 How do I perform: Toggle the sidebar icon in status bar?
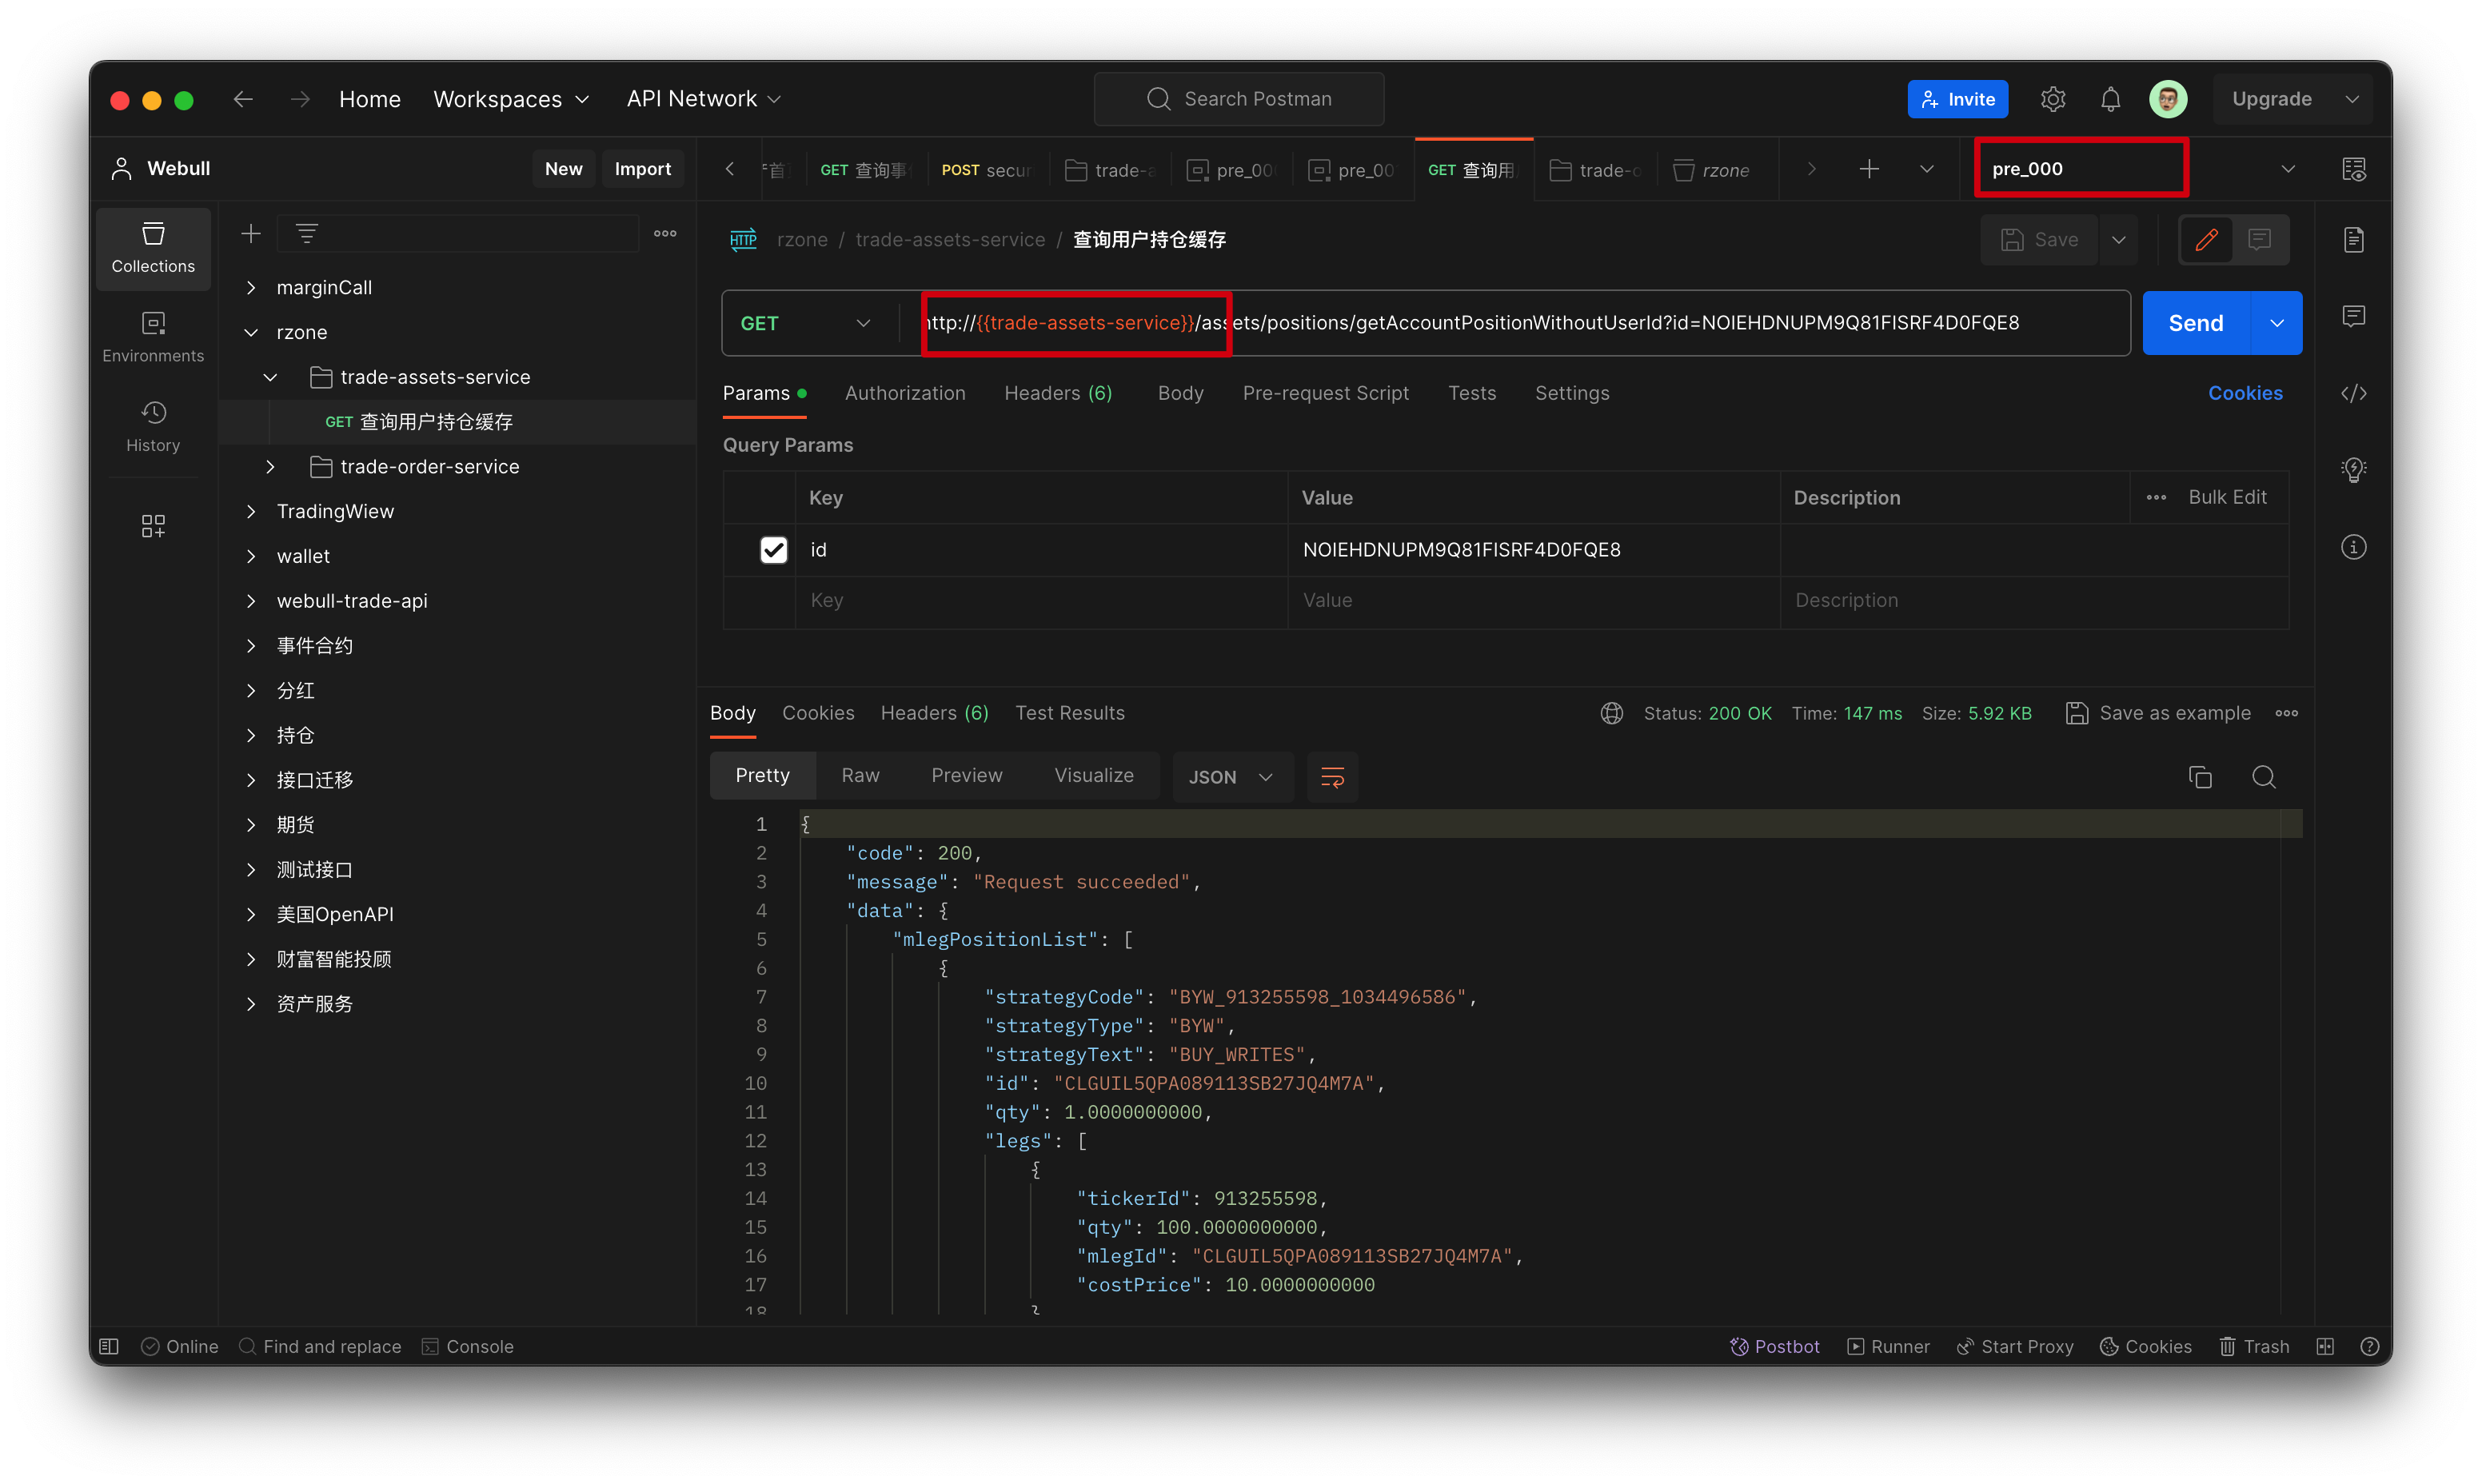tap(110, 1347)
